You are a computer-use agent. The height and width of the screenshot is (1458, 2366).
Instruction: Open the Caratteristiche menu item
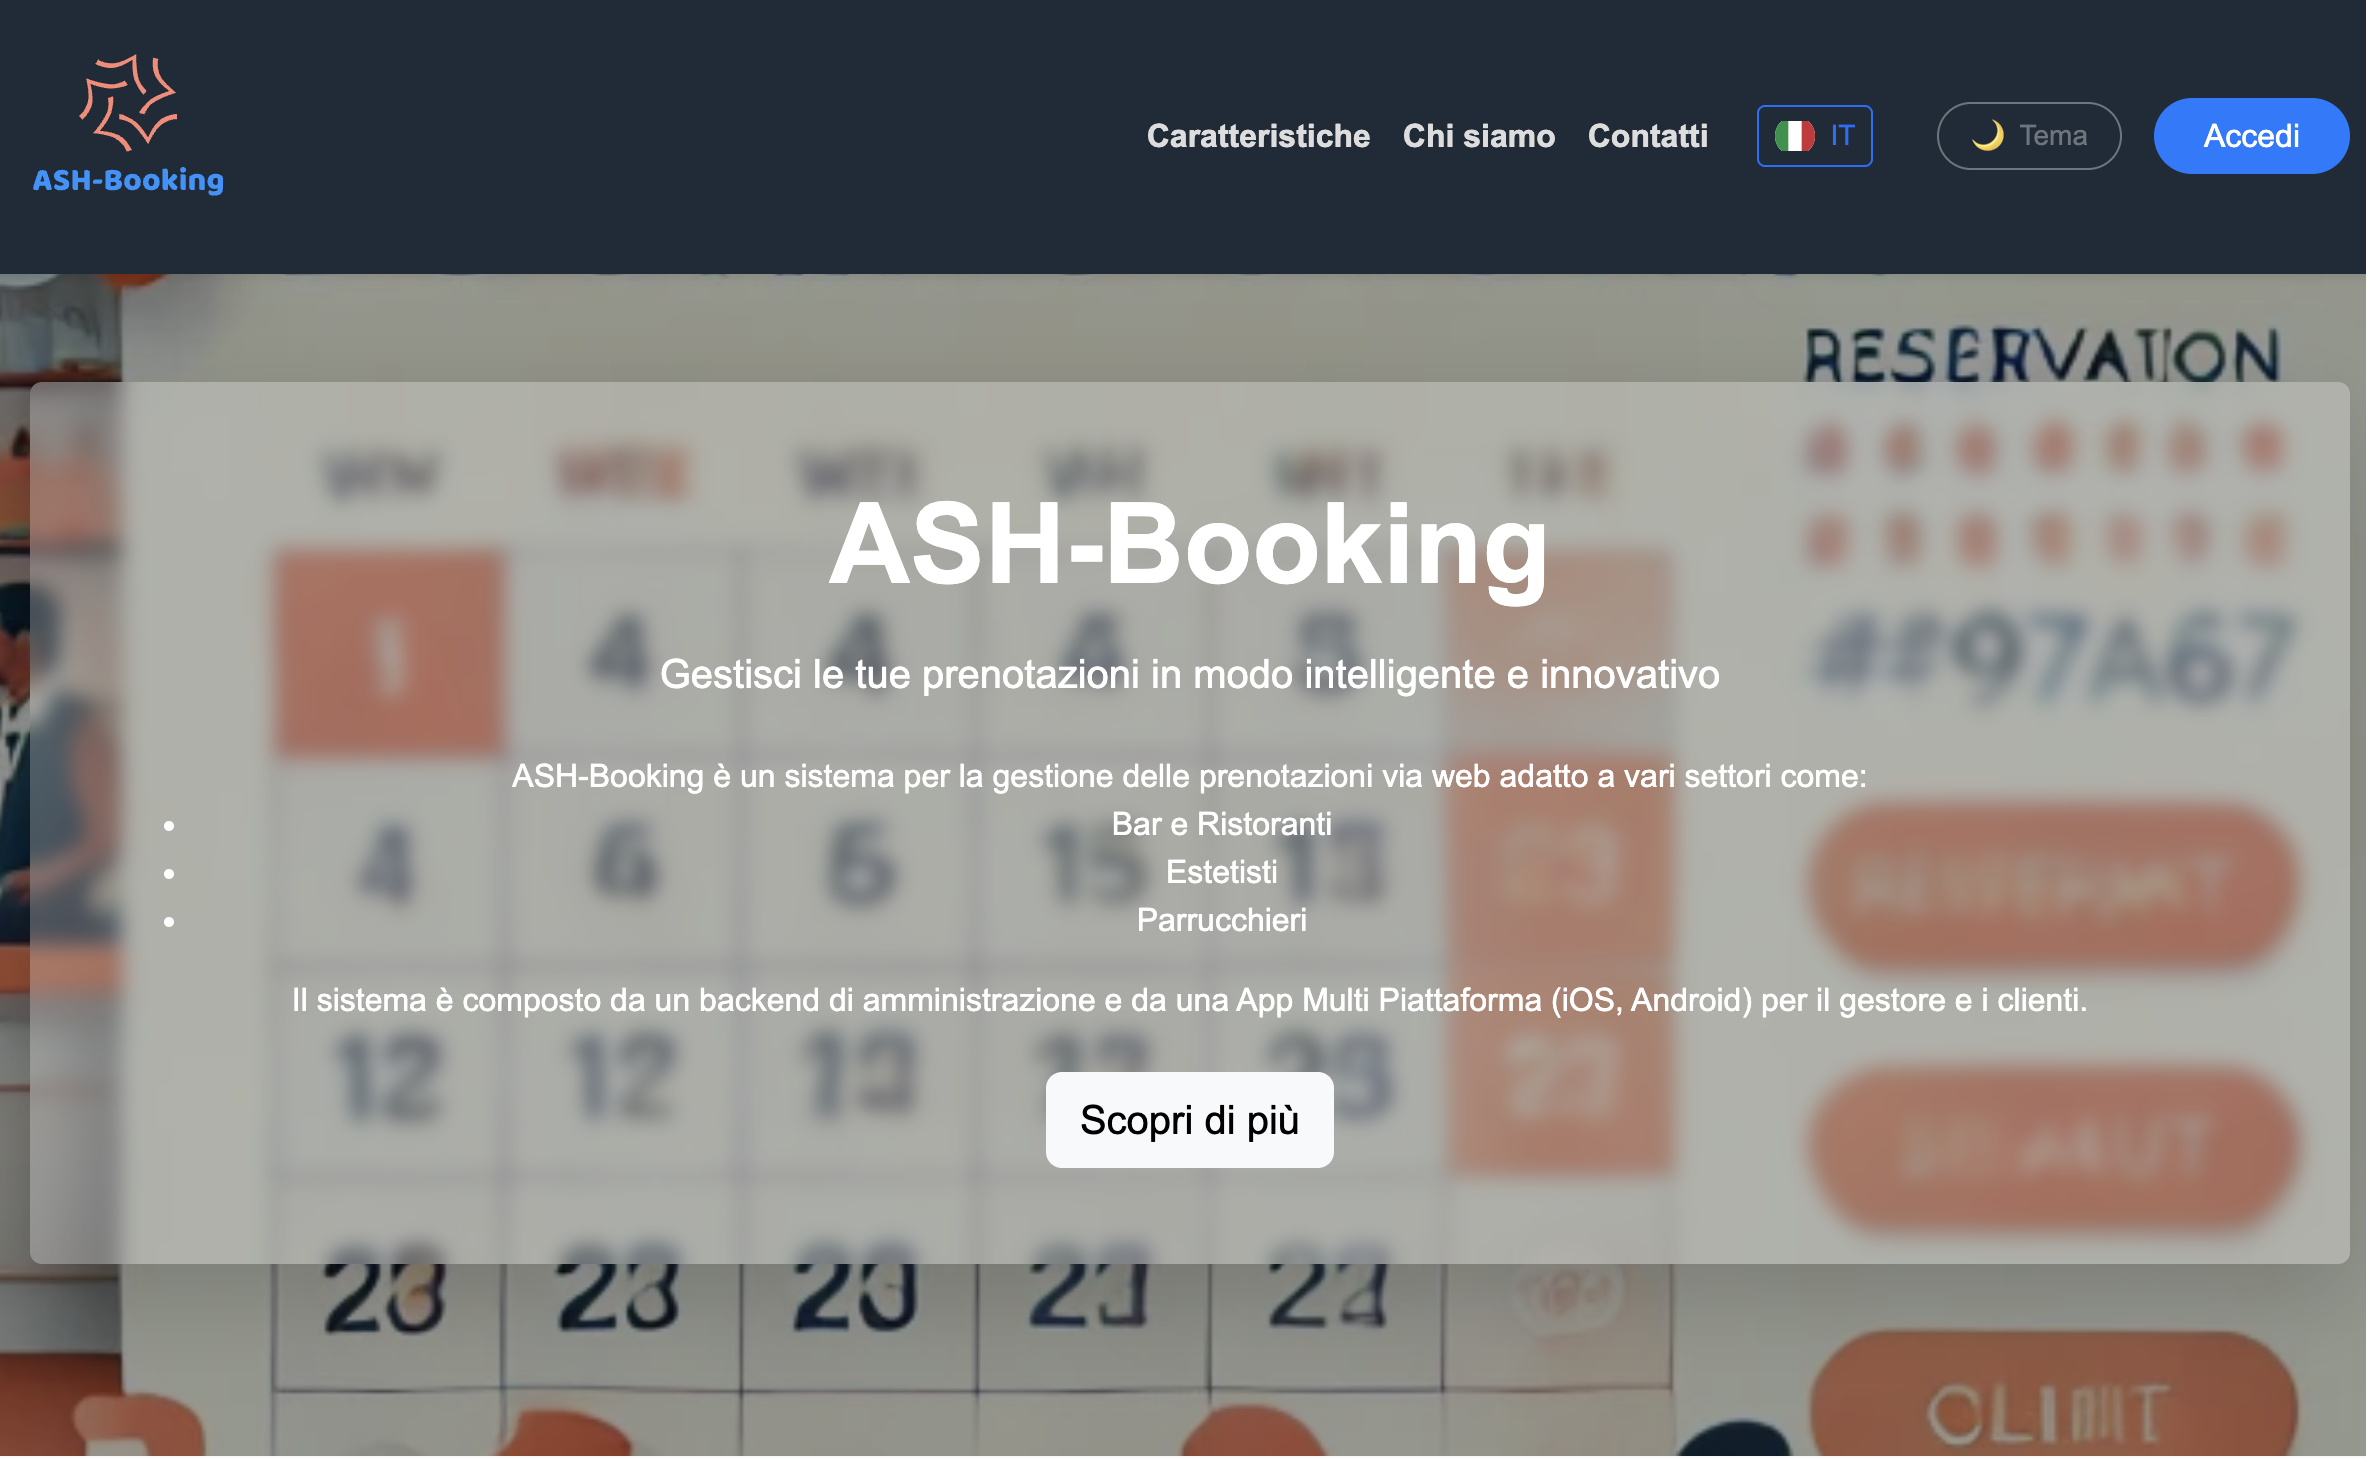click(1258, 136)
